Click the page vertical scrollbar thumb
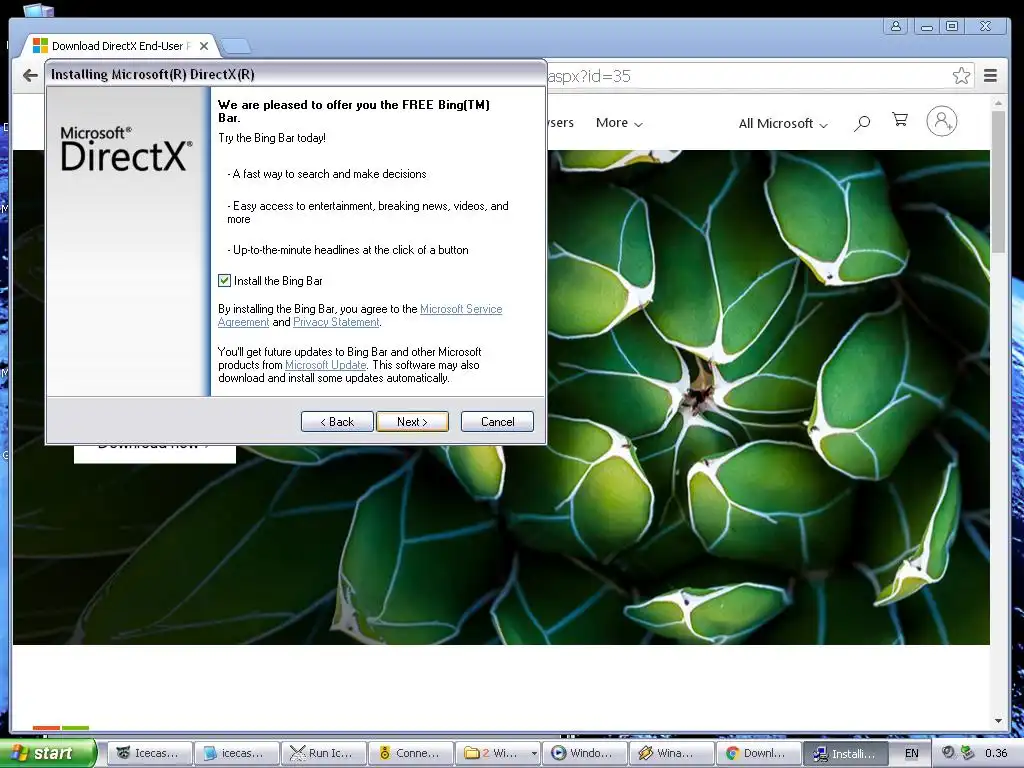1024x768 pixels. tap(998, 182)
